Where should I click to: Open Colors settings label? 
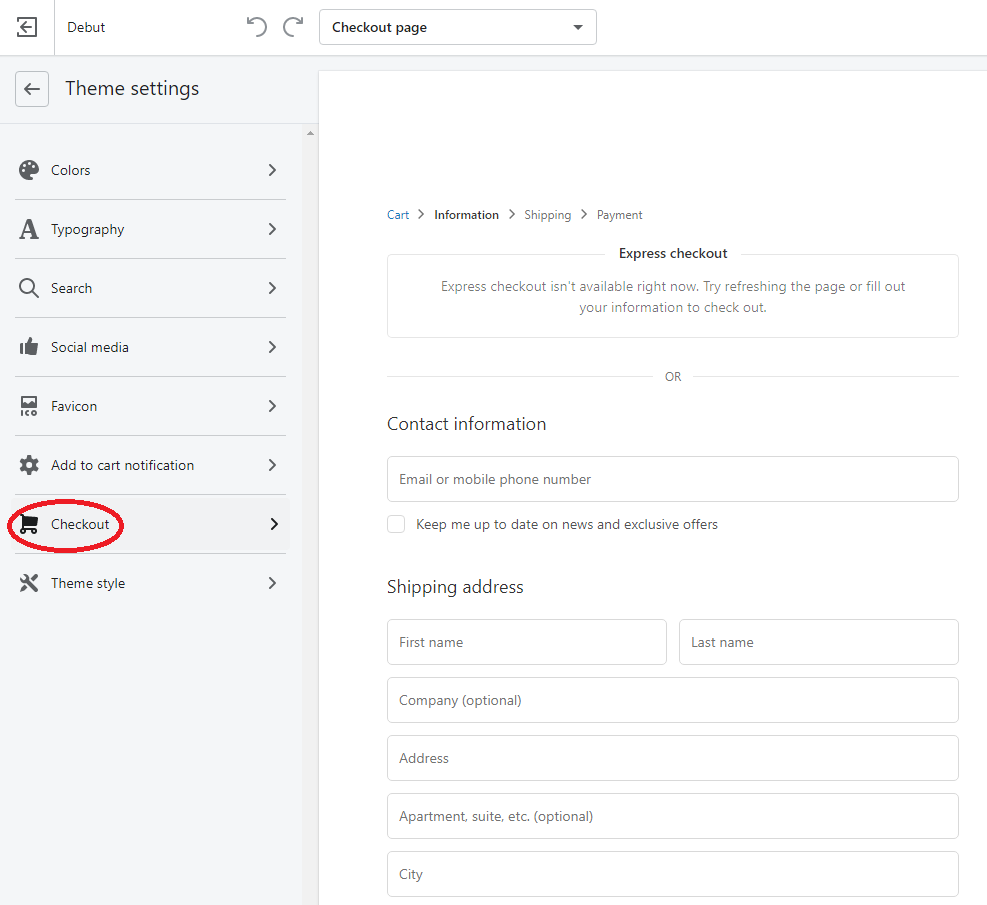point(70,170)
